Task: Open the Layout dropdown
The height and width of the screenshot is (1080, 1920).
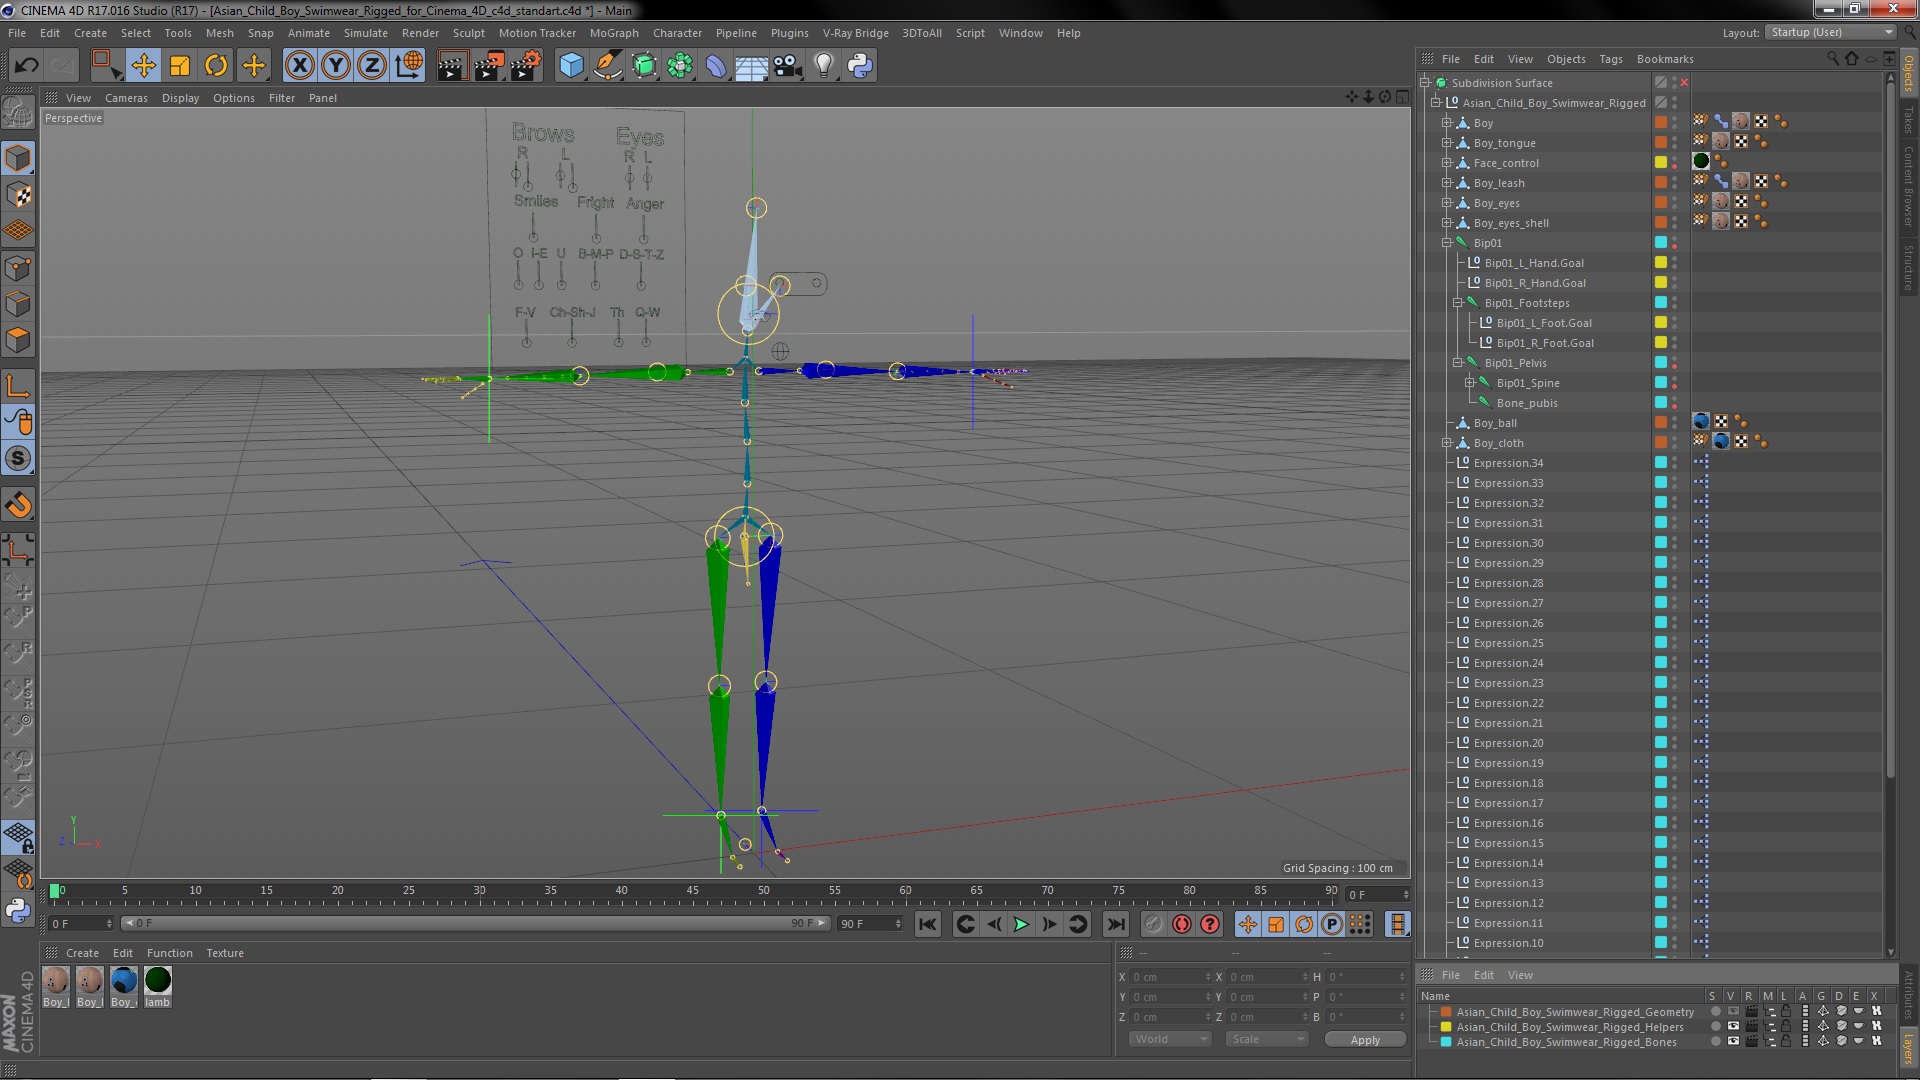Action: point(1830,33)
